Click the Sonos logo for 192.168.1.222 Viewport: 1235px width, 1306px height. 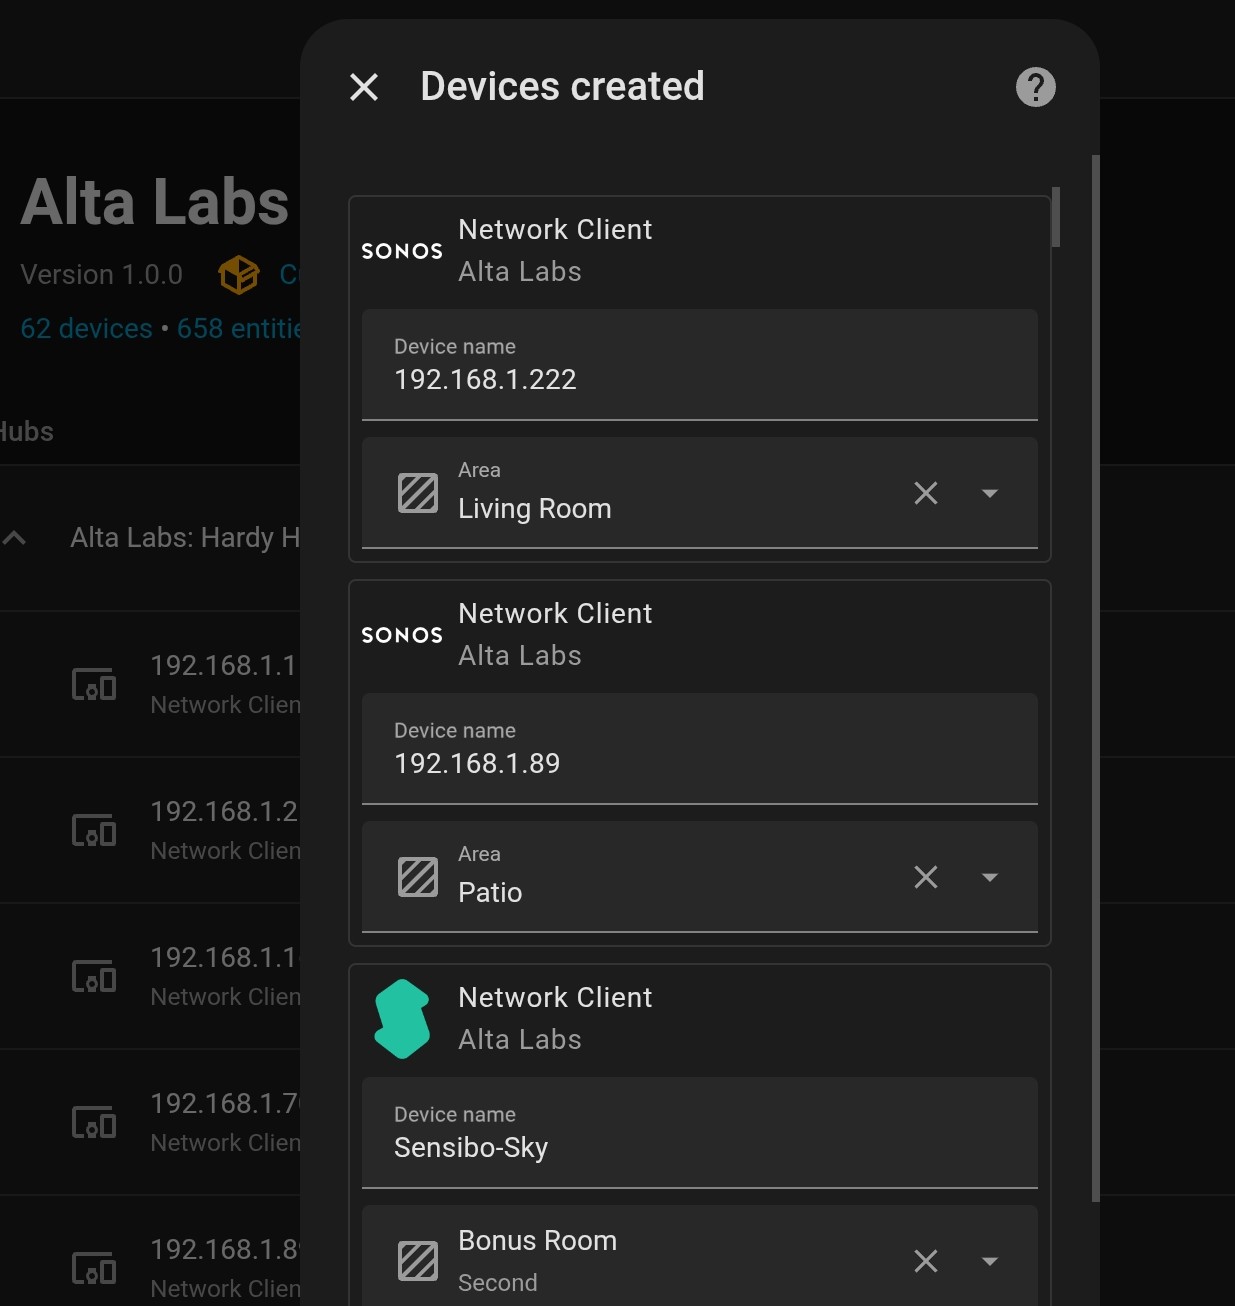tap(401, 251)
